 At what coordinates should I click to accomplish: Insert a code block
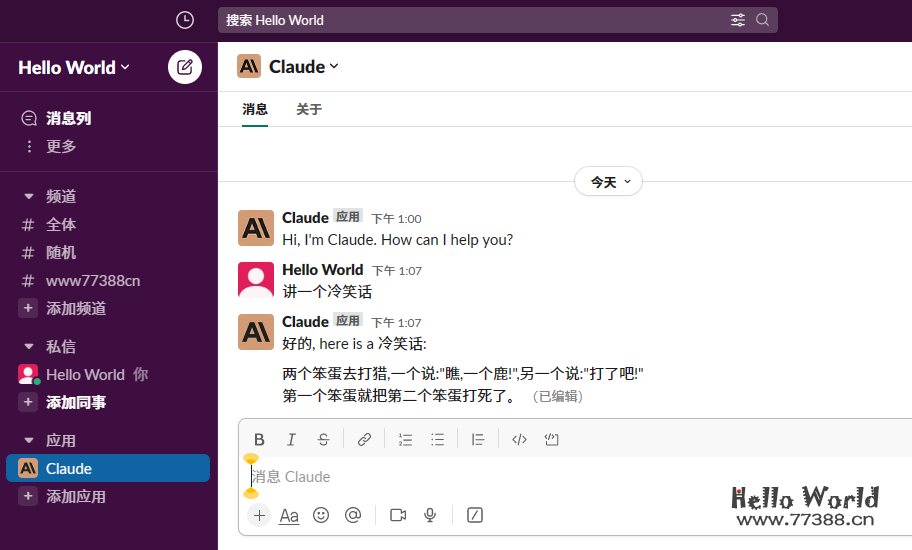point(551,440)
